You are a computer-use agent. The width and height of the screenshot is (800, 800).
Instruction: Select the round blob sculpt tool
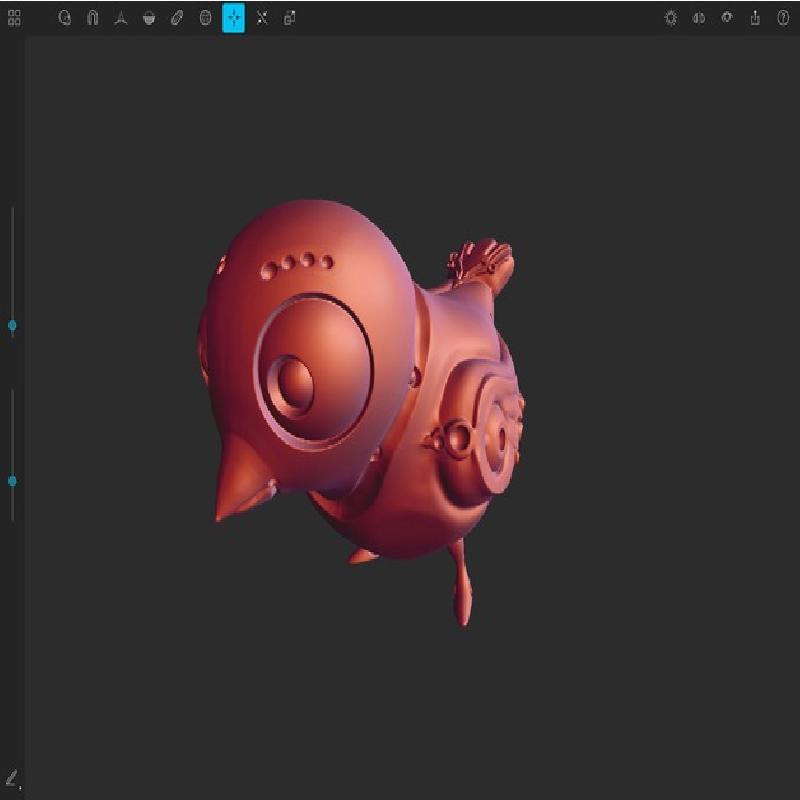65,18
